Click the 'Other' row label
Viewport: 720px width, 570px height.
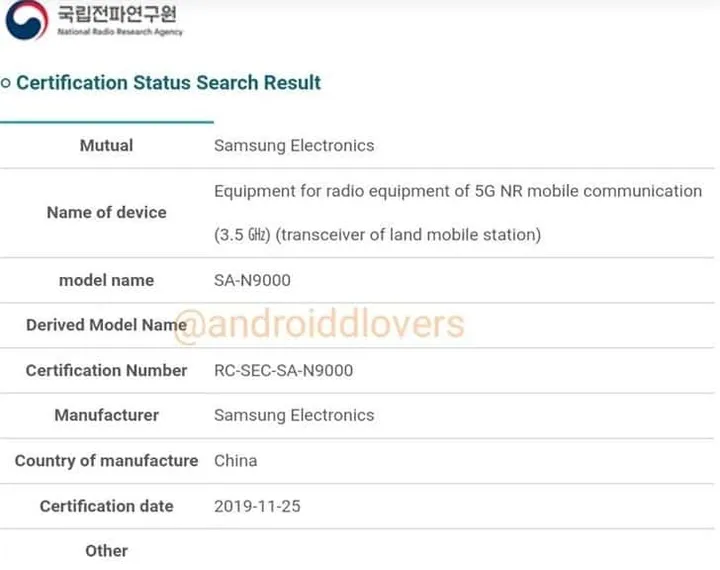(x=107, y=551)
